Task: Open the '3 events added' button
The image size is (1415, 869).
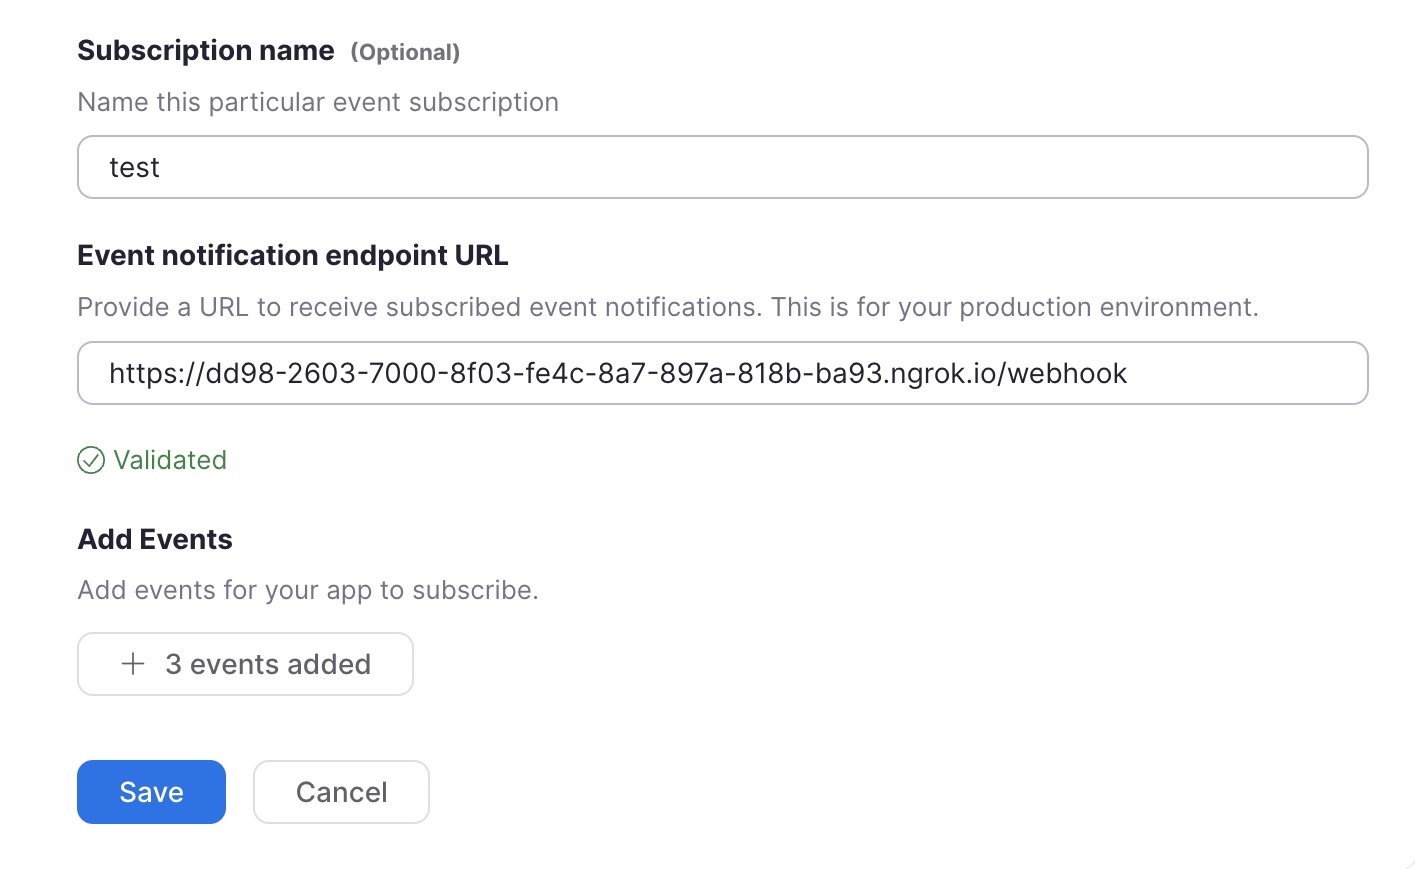Action: (245, 664)
